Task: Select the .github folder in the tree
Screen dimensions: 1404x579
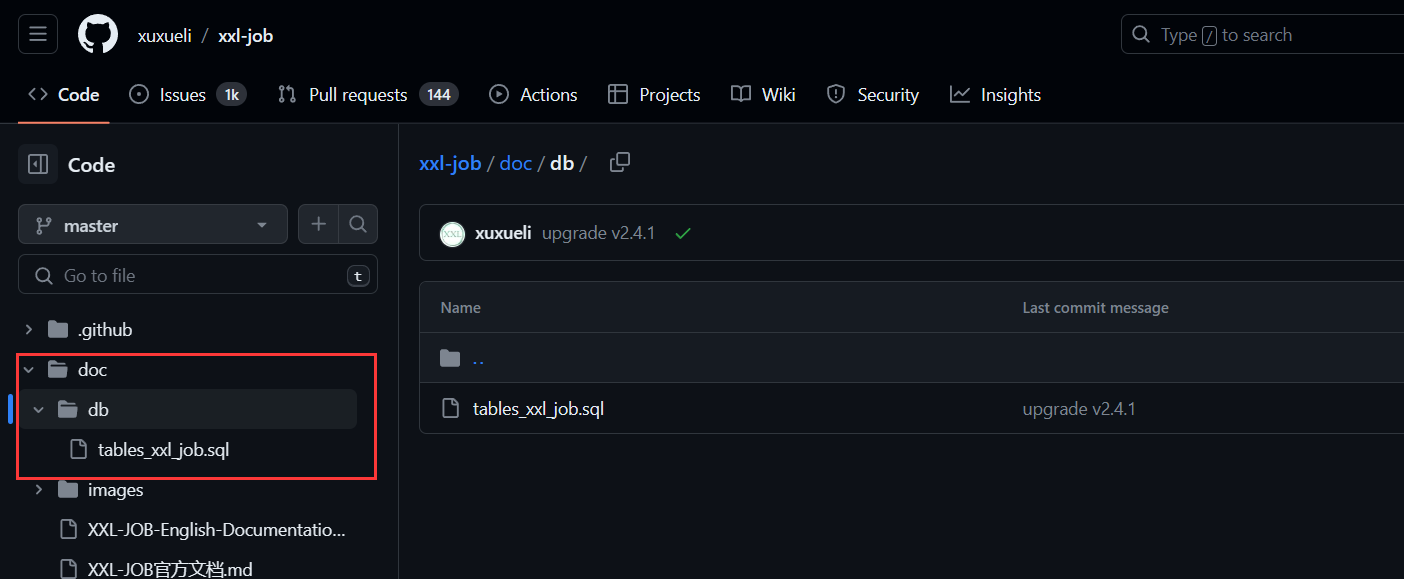Action: tap(105, 330)
